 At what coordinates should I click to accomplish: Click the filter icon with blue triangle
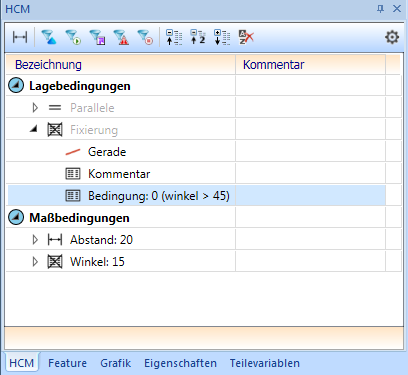coord(49,37)
